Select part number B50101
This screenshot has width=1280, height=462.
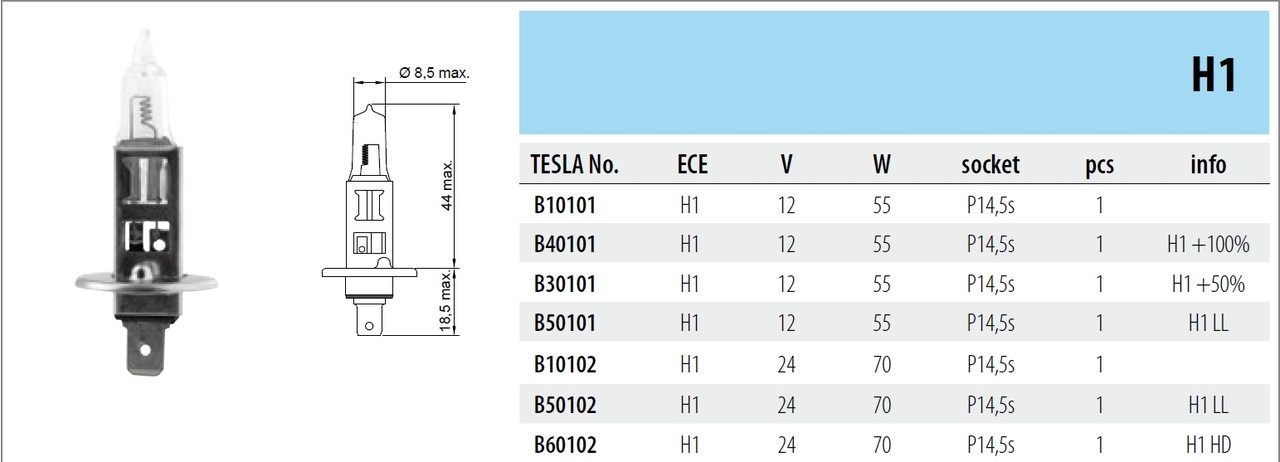click(565, 323)
